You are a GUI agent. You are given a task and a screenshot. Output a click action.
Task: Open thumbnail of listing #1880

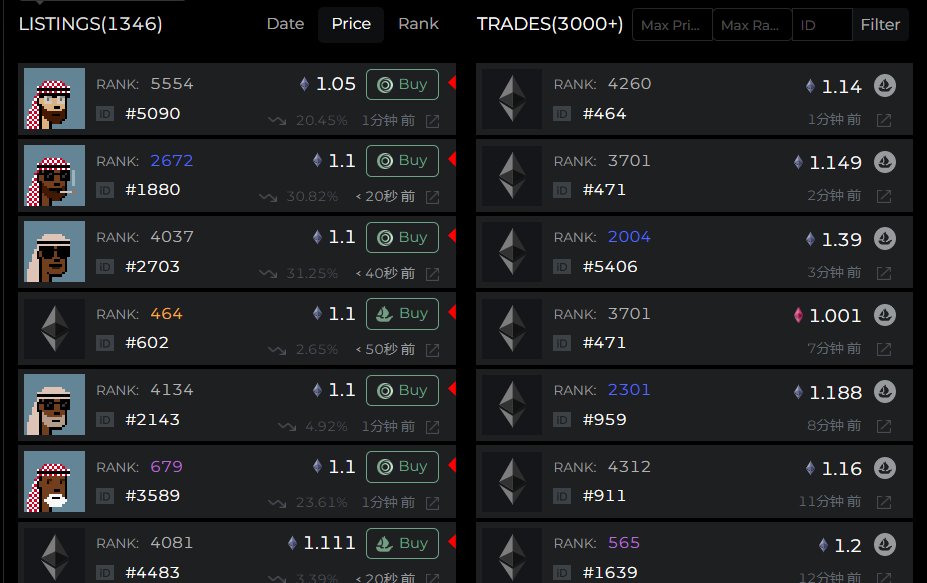pos(54,176)
